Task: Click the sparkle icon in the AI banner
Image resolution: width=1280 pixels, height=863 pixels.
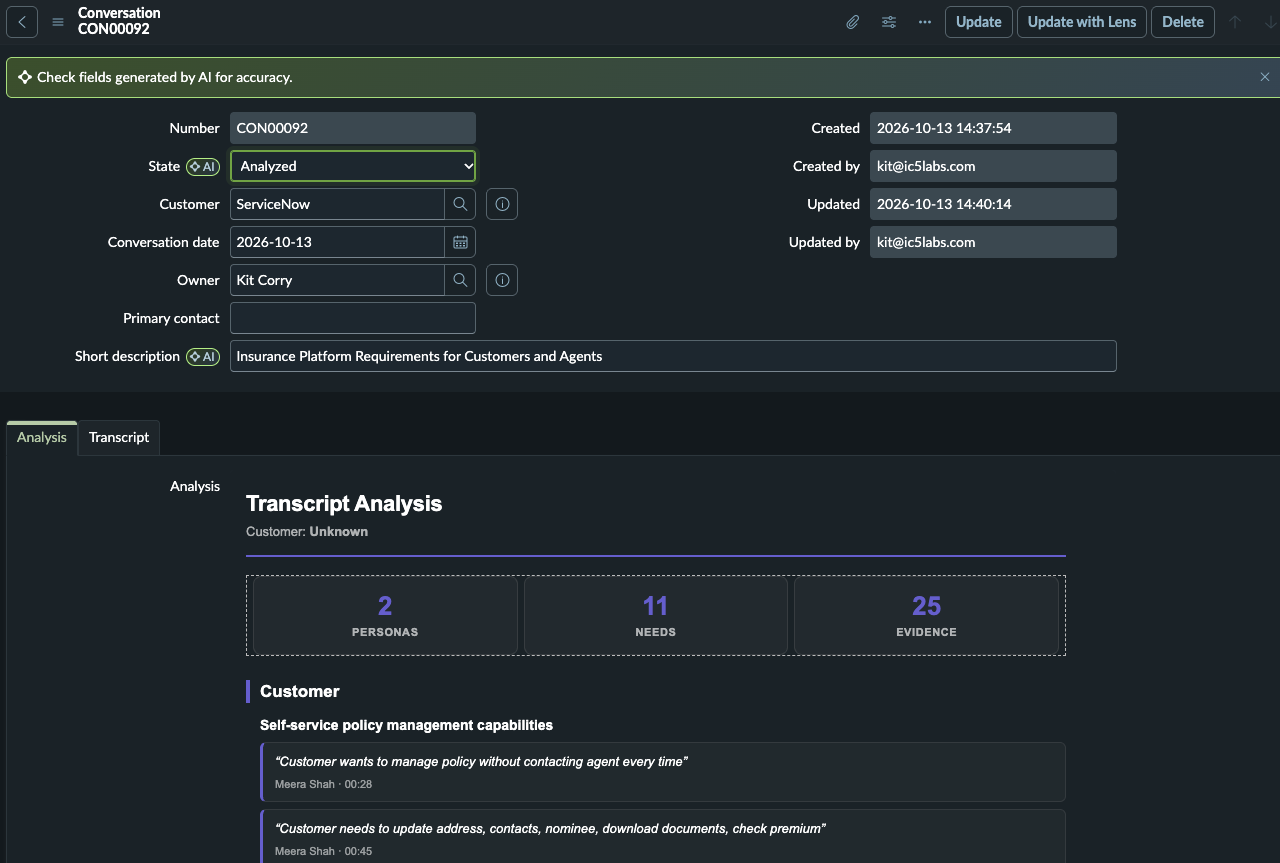Action: [25, 77]
